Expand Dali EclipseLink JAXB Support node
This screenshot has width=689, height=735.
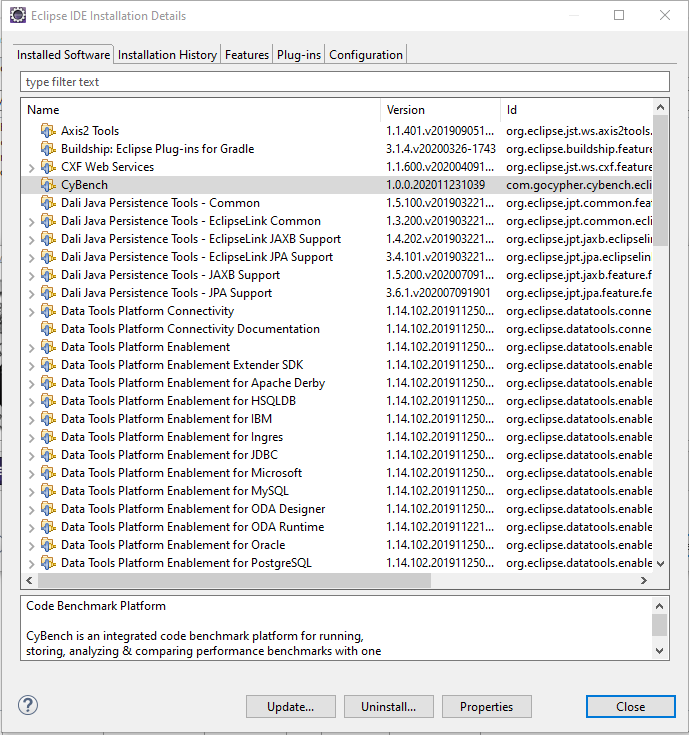(x=31, y=240)
